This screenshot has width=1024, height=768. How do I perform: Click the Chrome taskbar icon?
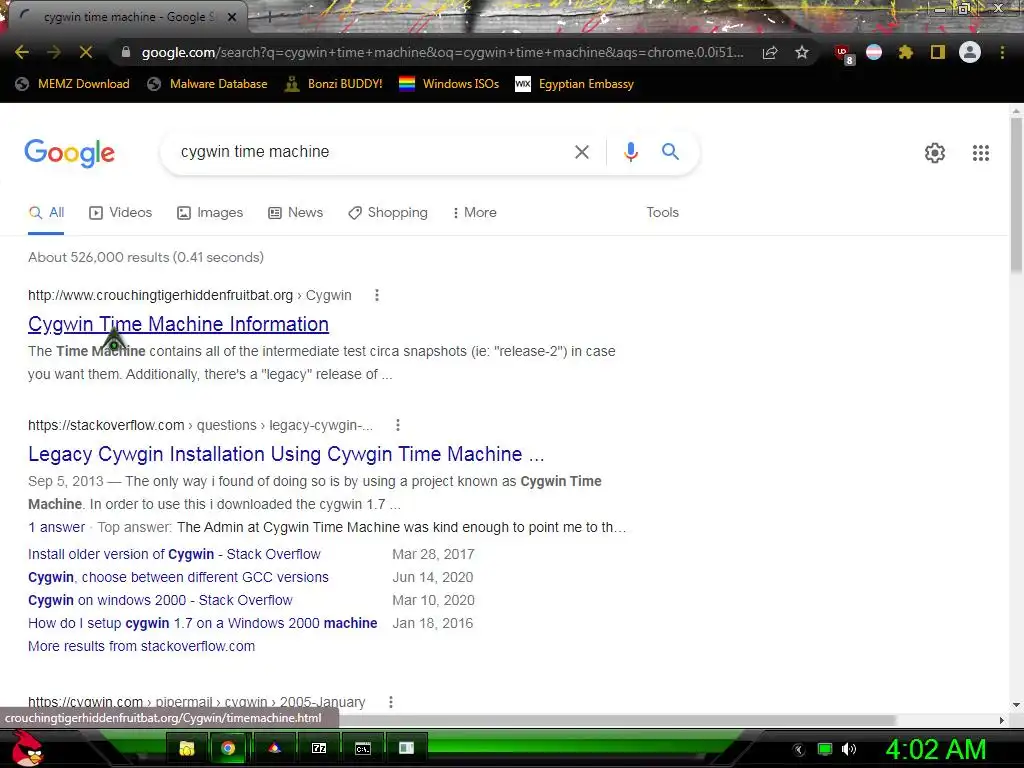[x=228, y=748]
